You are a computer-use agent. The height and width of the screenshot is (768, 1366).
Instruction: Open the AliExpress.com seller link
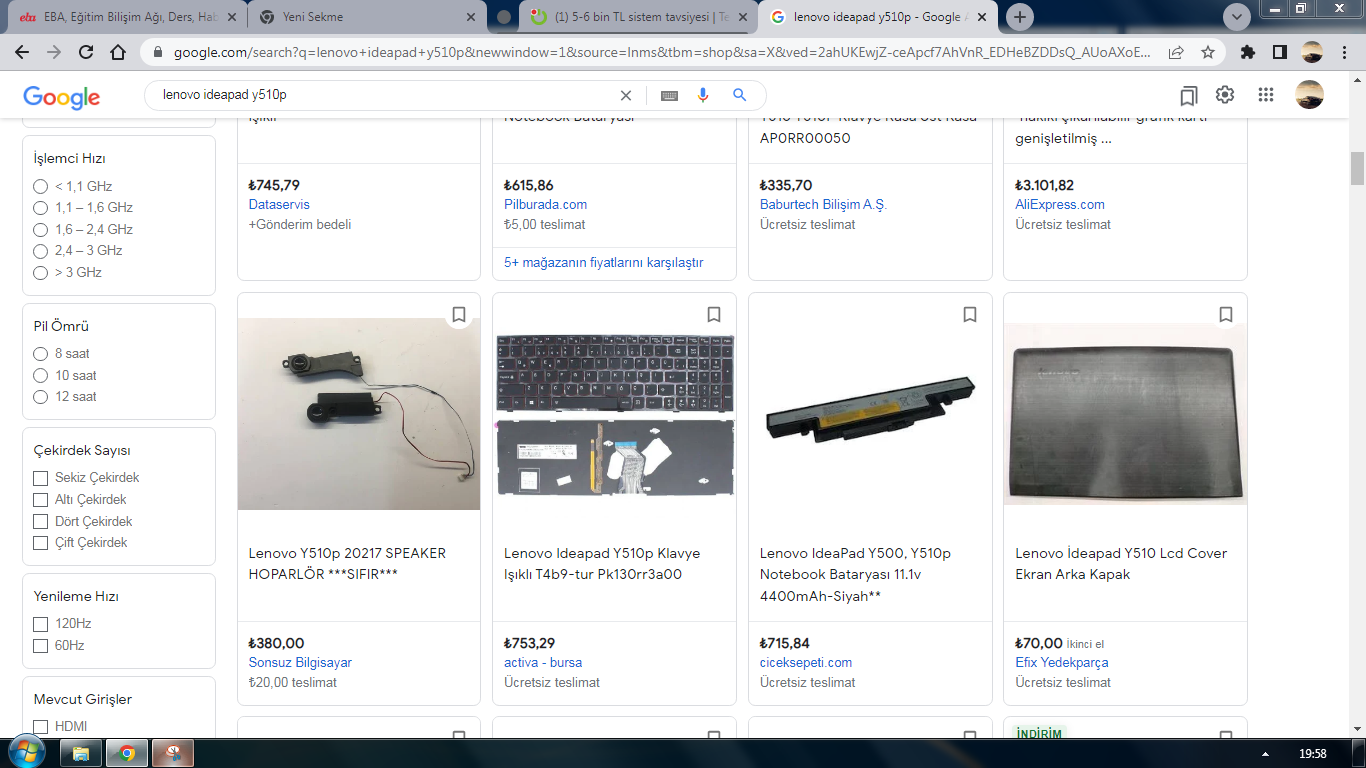(1060, 205)
